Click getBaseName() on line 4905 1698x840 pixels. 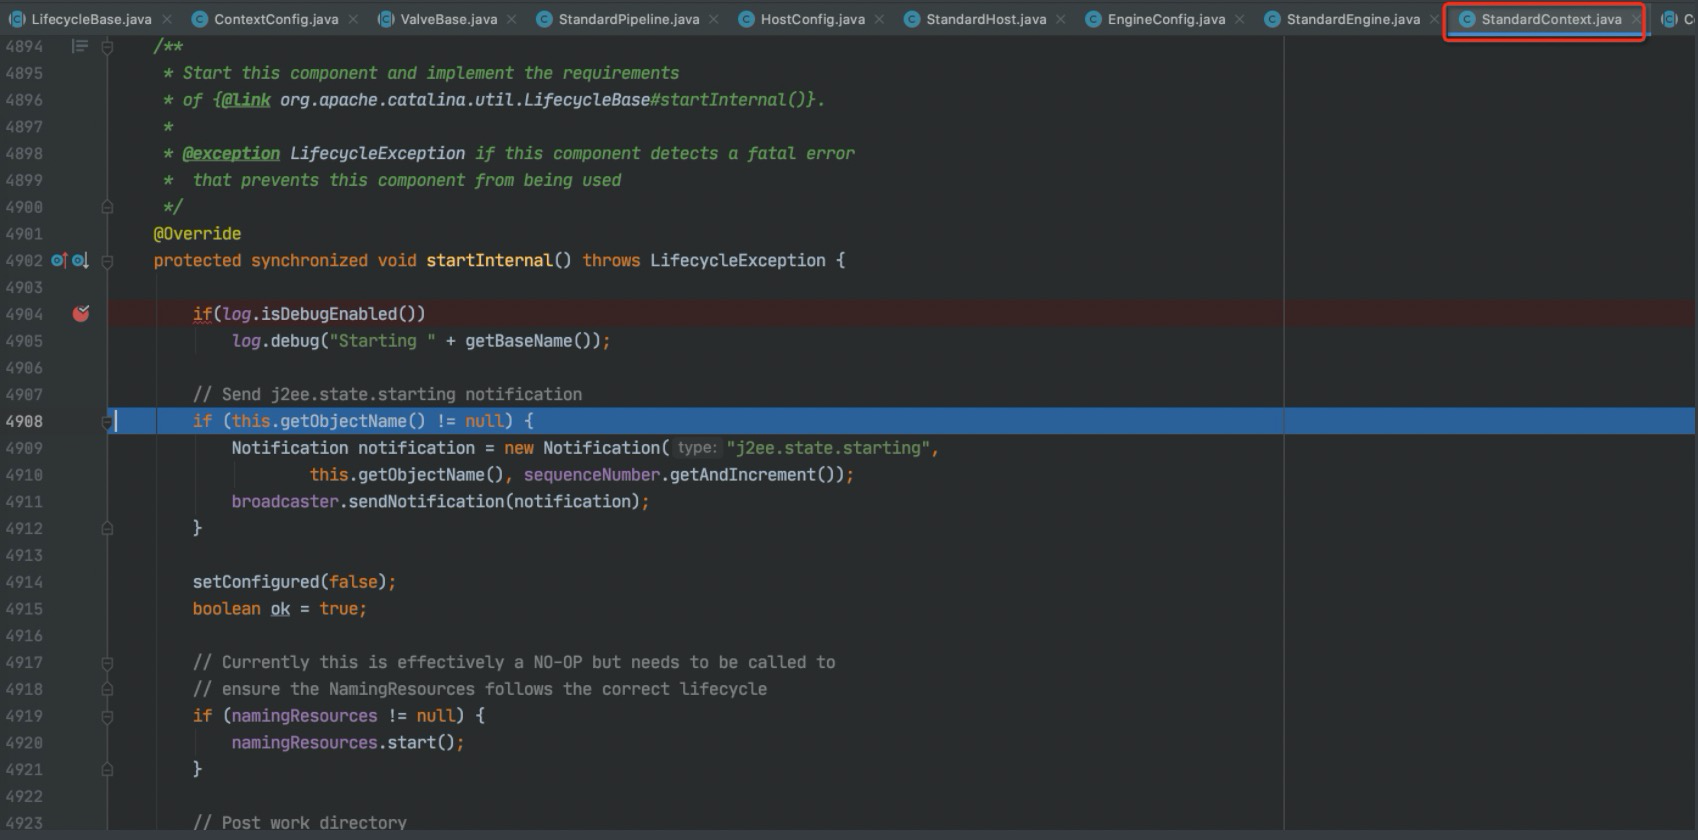[533, 341]
